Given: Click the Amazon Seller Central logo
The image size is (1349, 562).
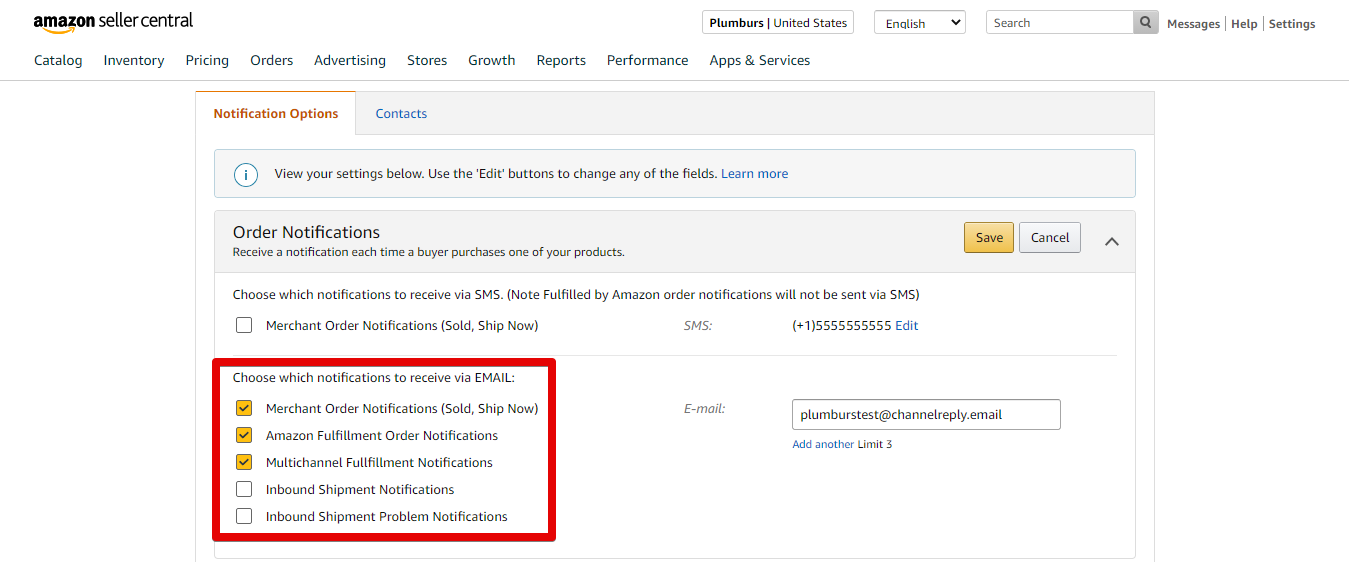Looking at the screenshot, I should 113,22.
